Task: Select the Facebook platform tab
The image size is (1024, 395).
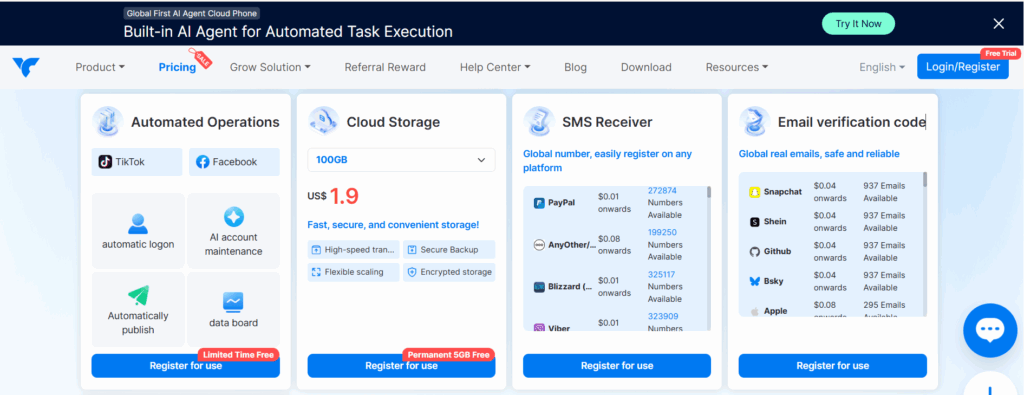Action: pos(234,162)
